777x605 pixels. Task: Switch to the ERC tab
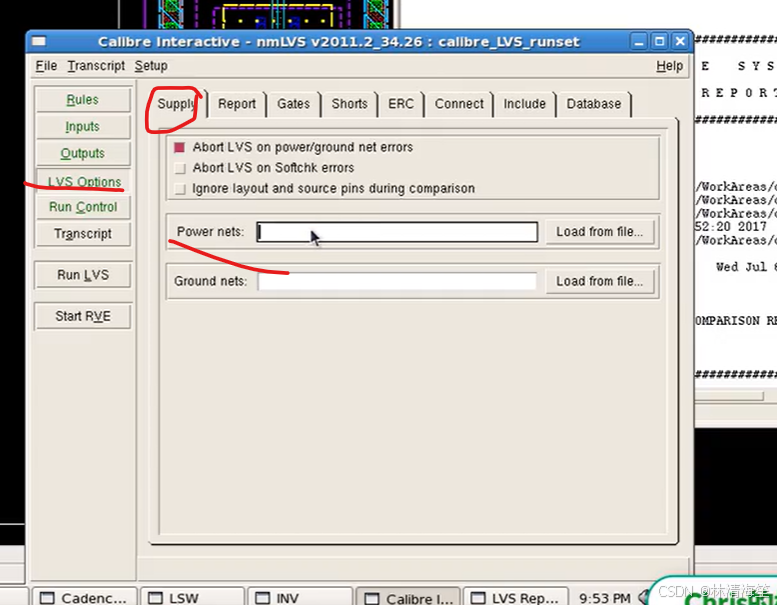401,104
